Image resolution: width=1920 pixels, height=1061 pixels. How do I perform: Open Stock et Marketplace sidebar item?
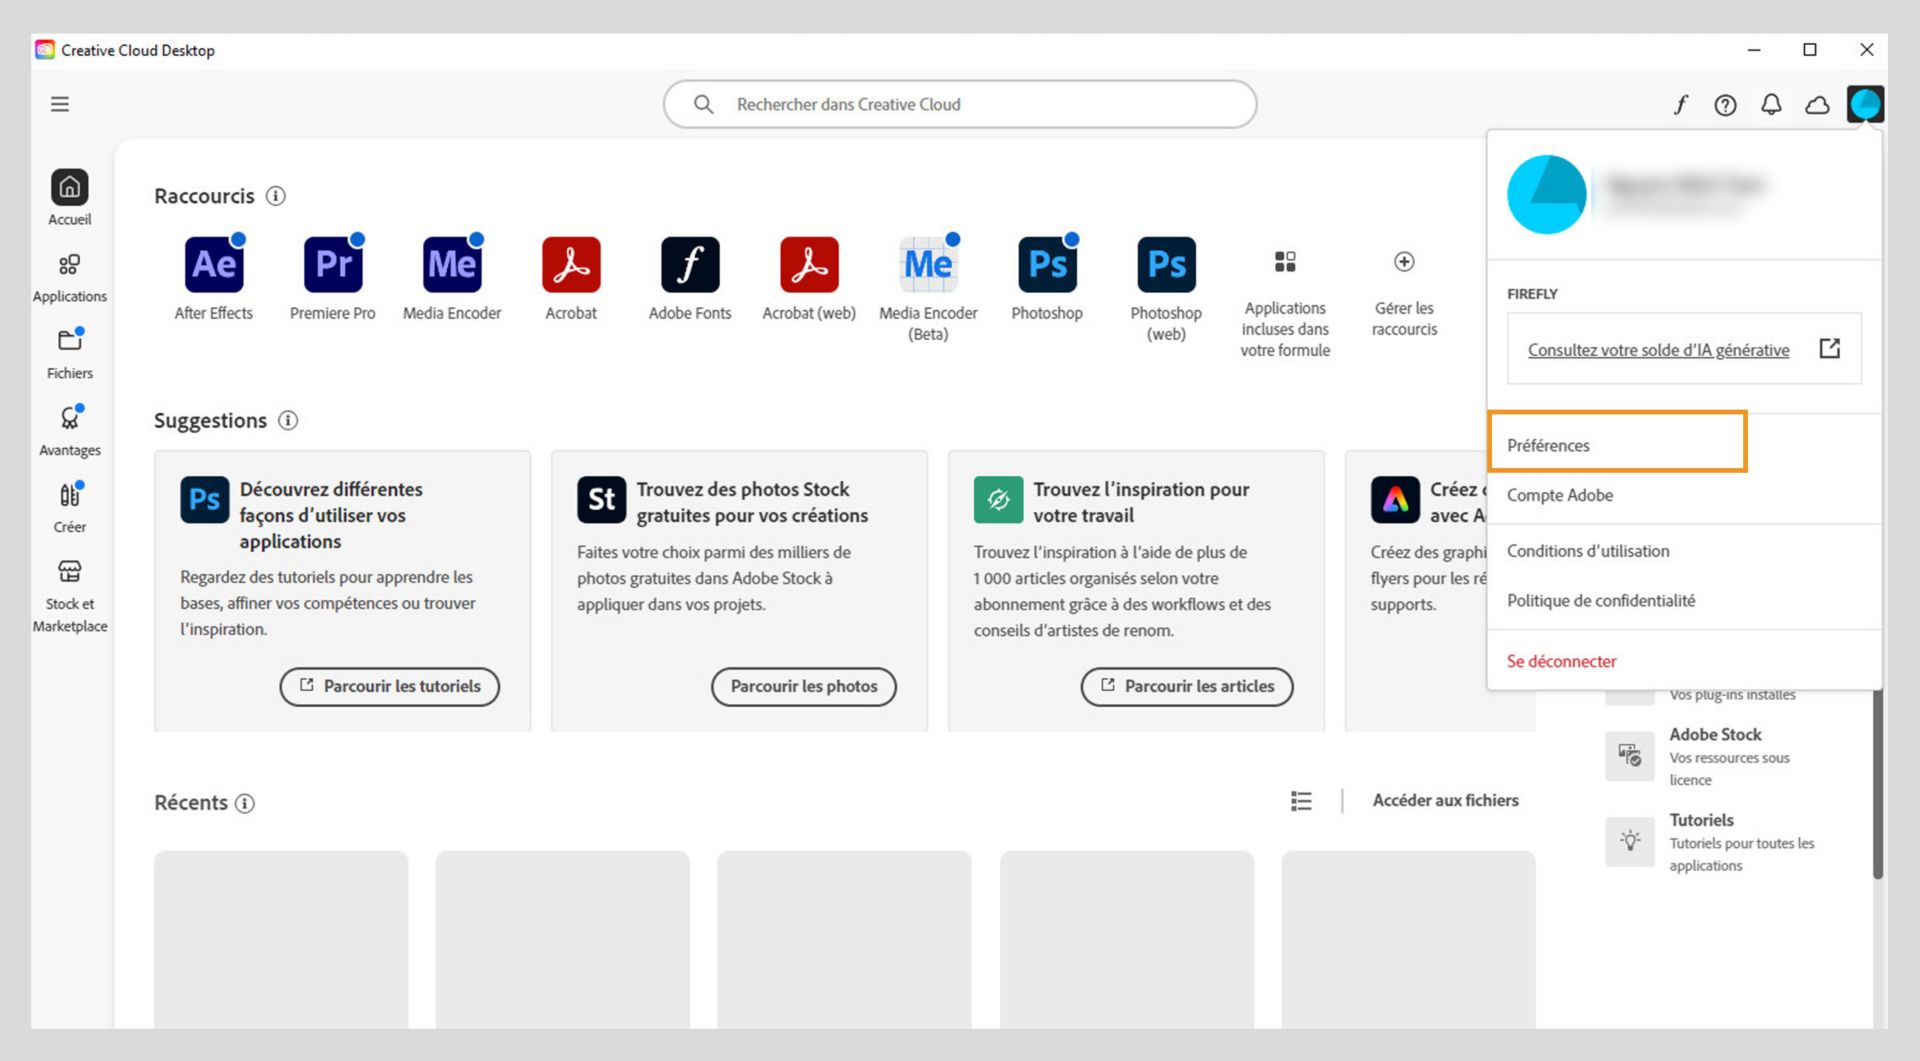69,597
